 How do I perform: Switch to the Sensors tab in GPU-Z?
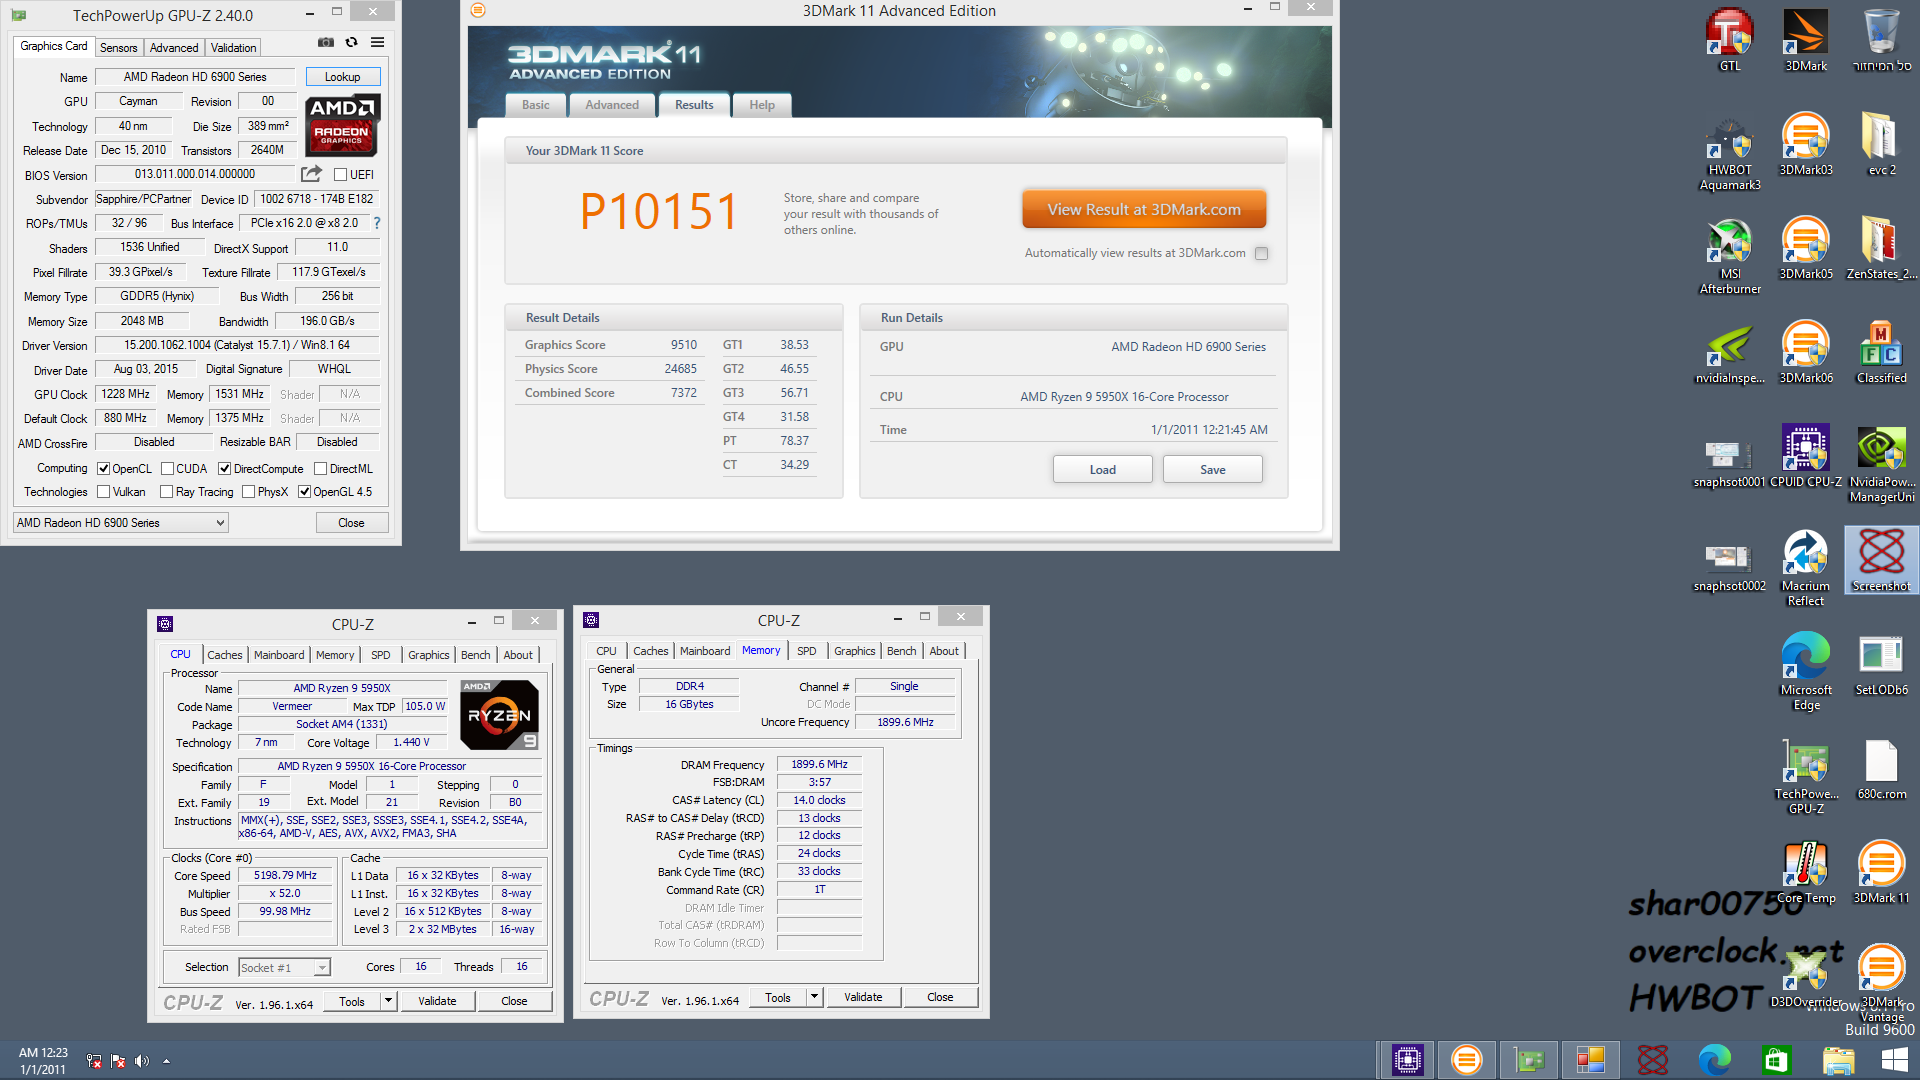pos(119,47)
